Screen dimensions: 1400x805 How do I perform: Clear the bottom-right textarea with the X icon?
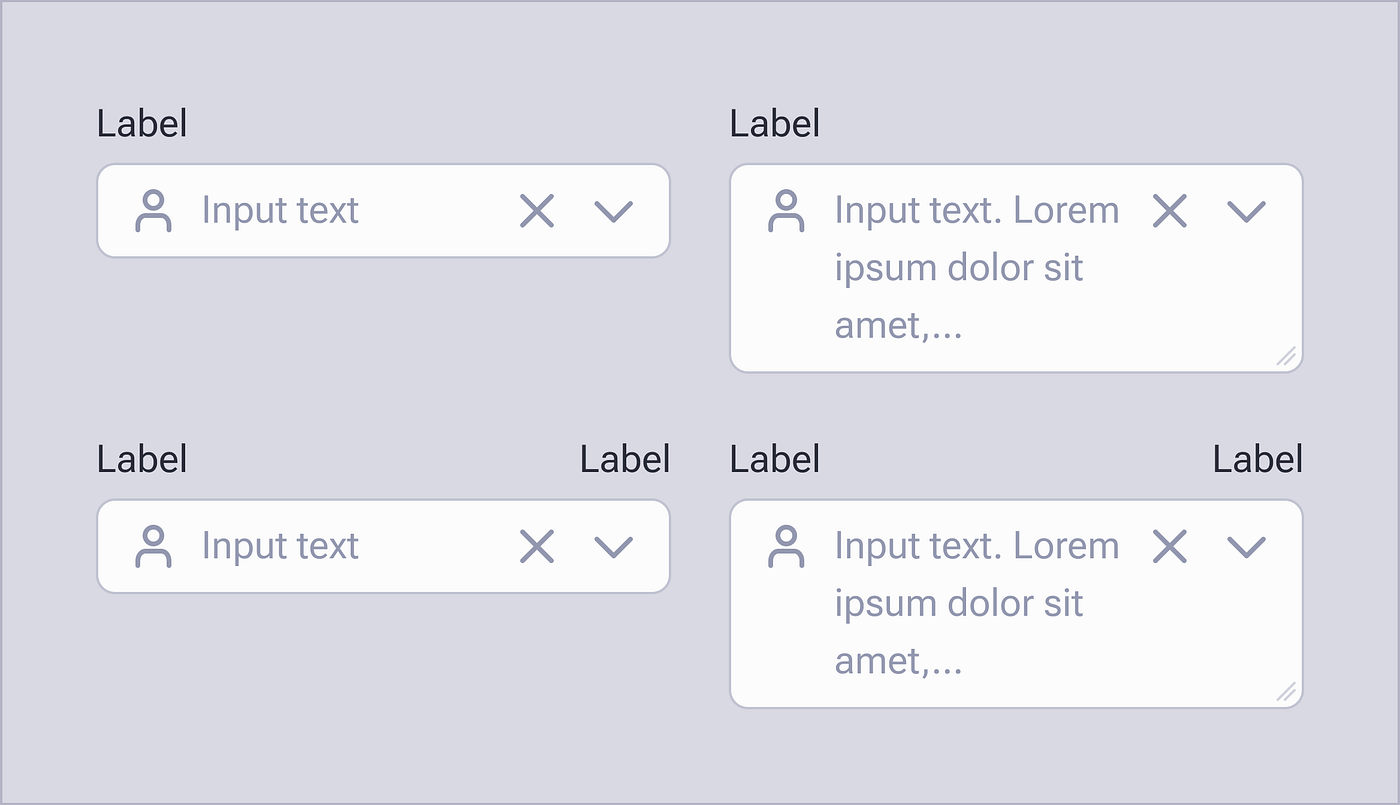pos(1168,546)
